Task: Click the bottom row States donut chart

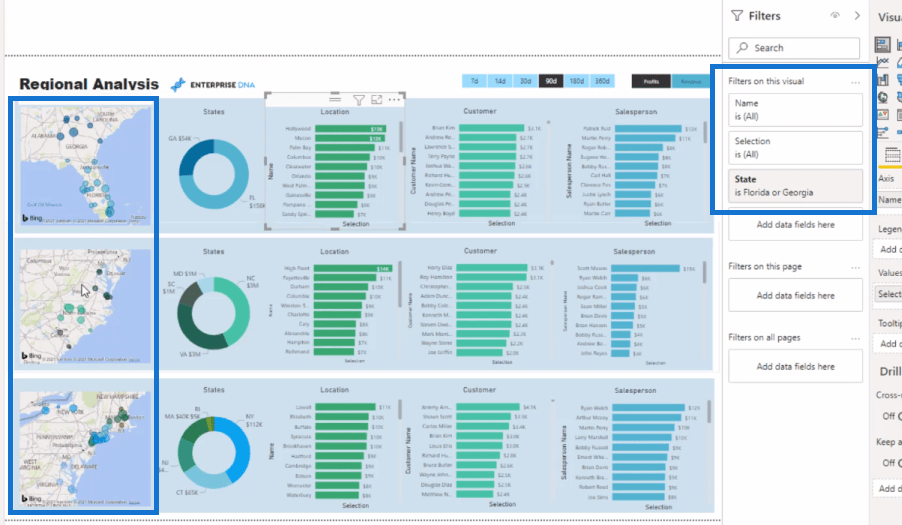Action: [213, 453]
